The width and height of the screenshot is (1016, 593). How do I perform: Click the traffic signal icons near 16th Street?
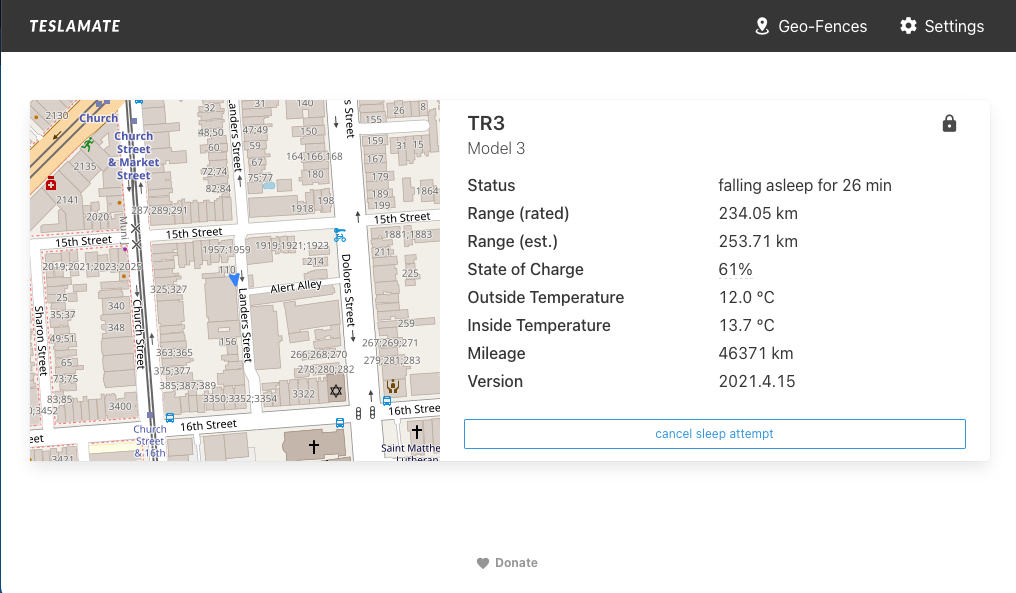click(x=365, y=412)
